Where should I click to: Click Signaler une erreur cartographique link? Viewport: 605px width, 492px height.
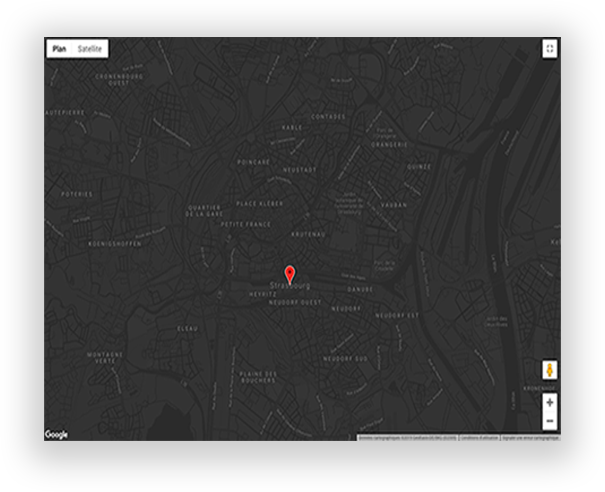tap(531, 438)
